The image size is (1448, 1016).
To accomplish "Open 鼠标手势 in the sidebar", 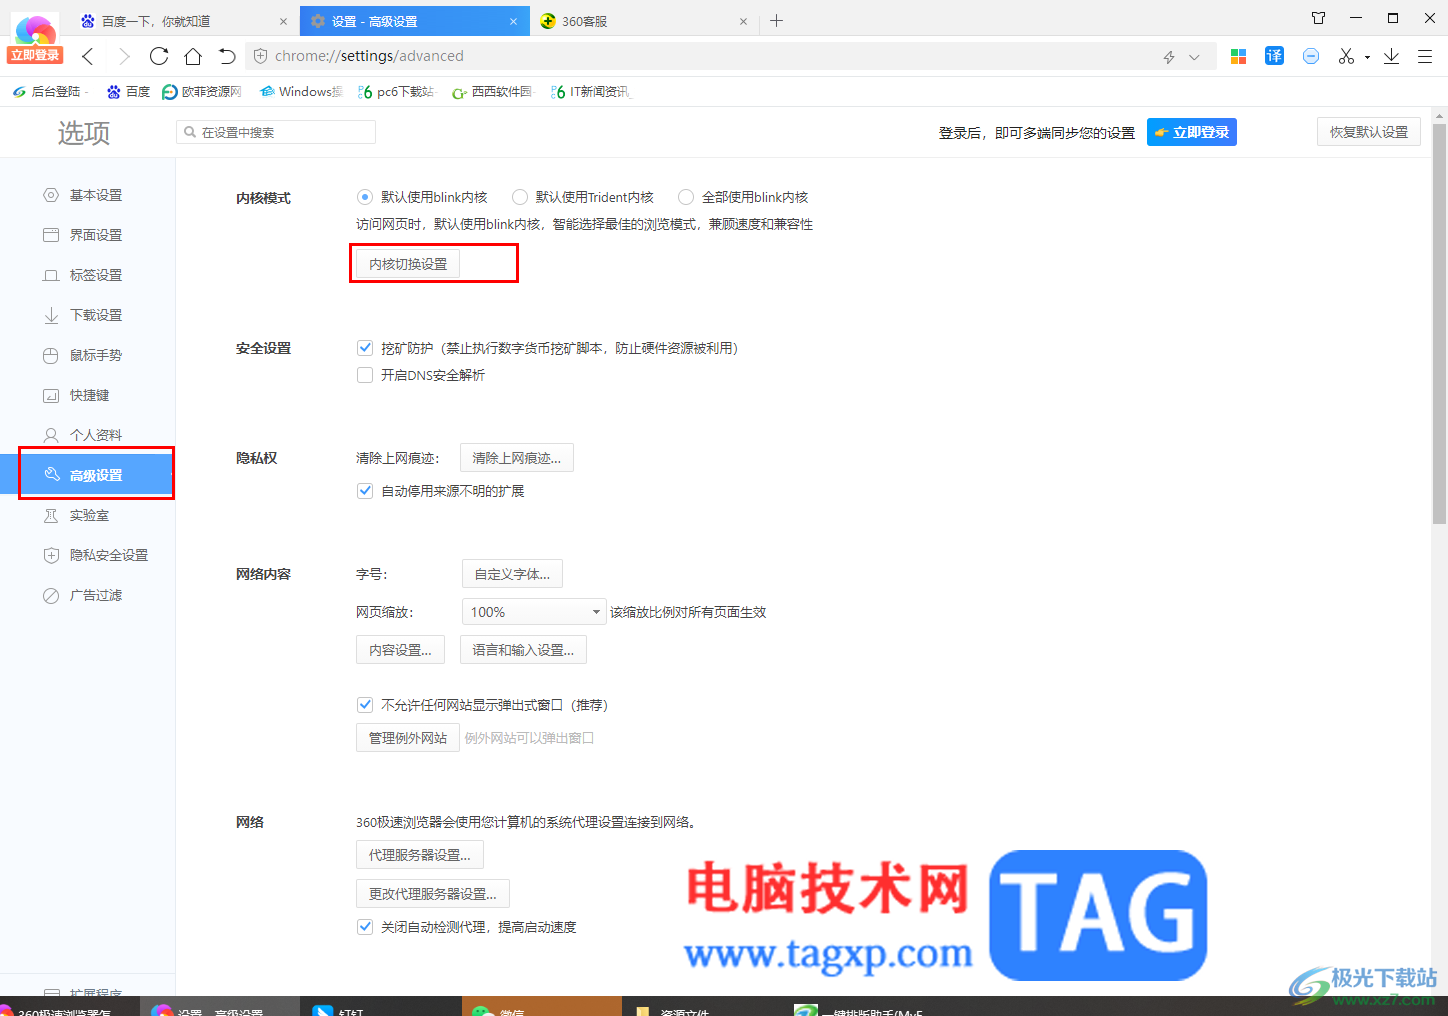I will [x=88, y=355].
